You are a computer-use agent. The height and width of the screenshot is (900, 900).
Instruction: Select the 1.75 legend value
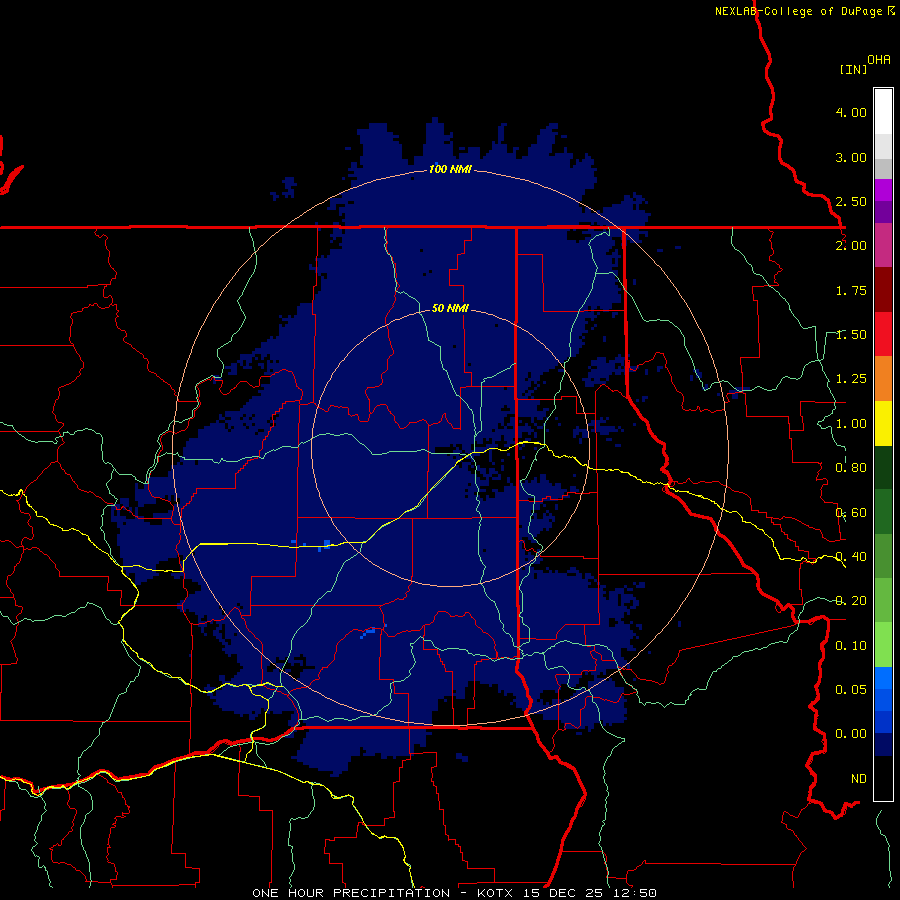[851, 290]
